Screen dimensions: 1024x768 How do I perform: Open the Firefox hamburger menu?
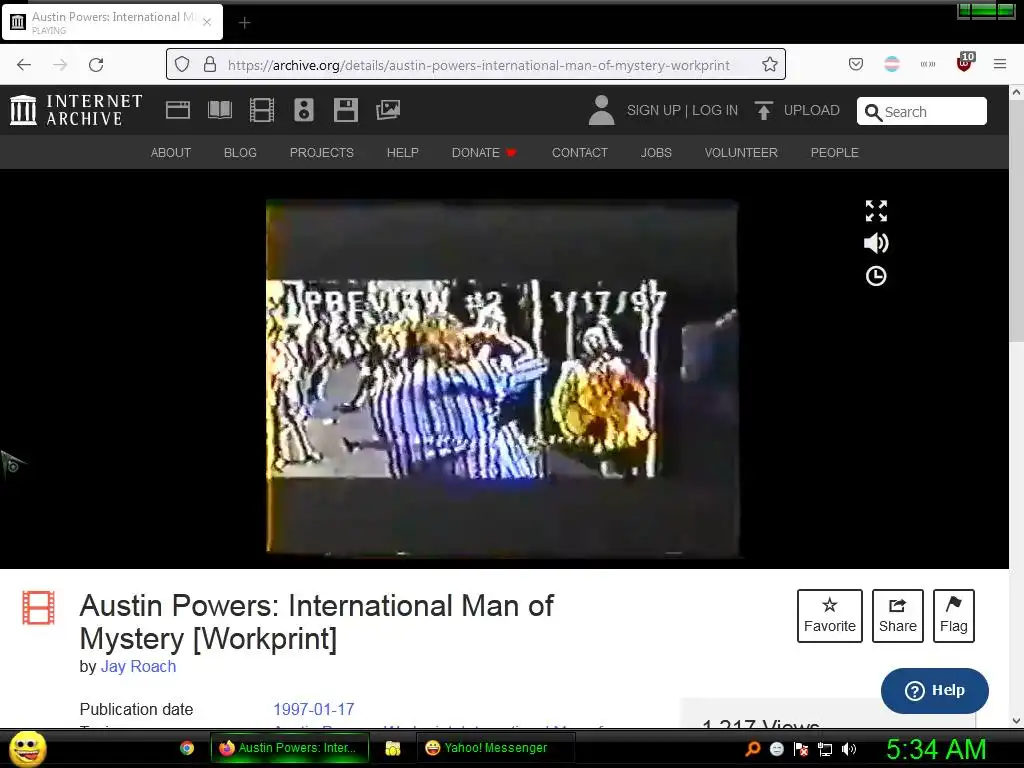[x=1000, y=64]
